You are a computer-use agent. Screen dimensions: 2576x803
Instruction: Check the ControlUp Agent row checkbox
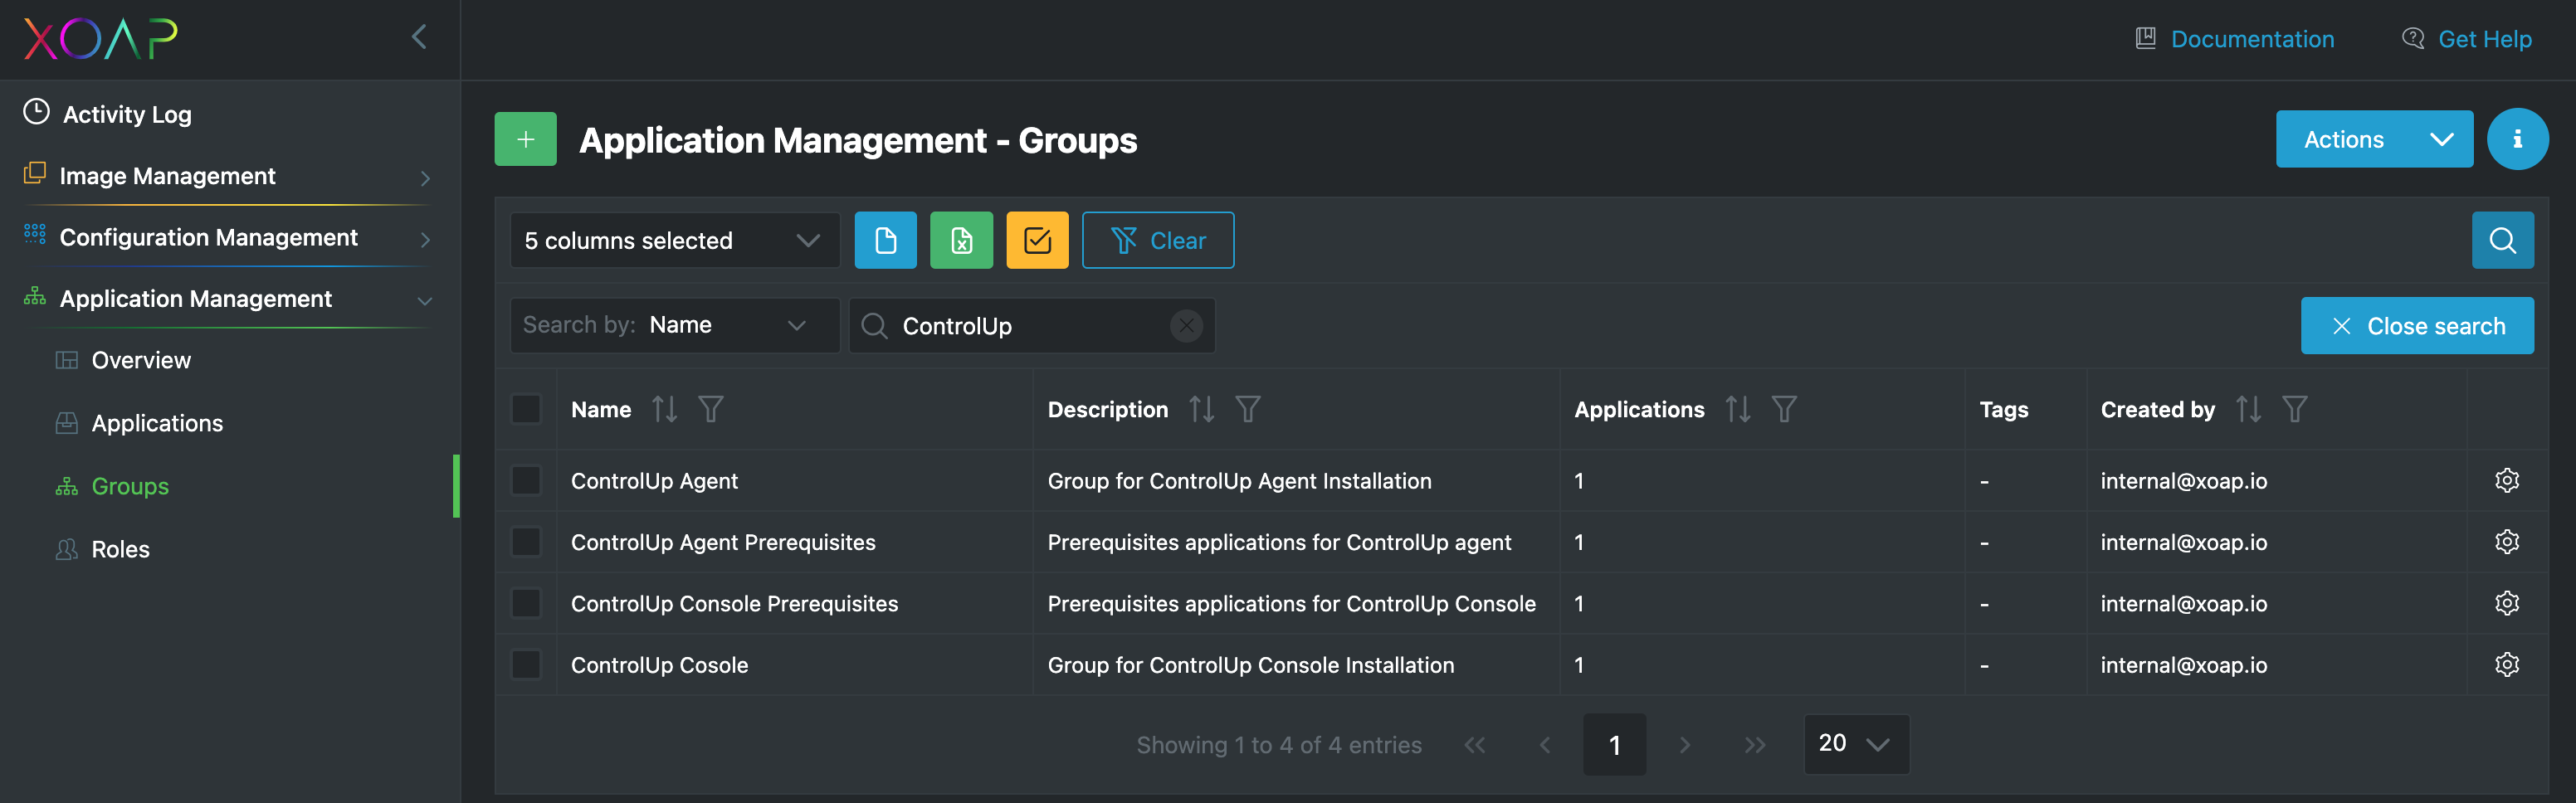pos(526,481)
